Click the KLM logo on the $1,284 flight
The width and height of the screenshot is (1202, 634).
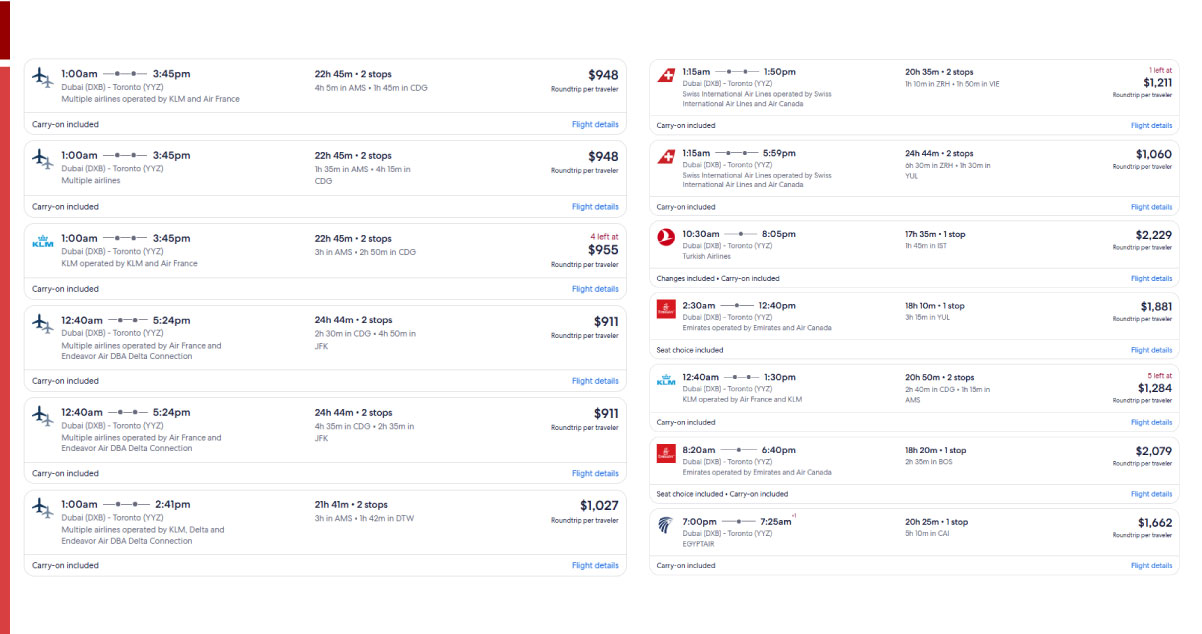[x=666, y=380]
